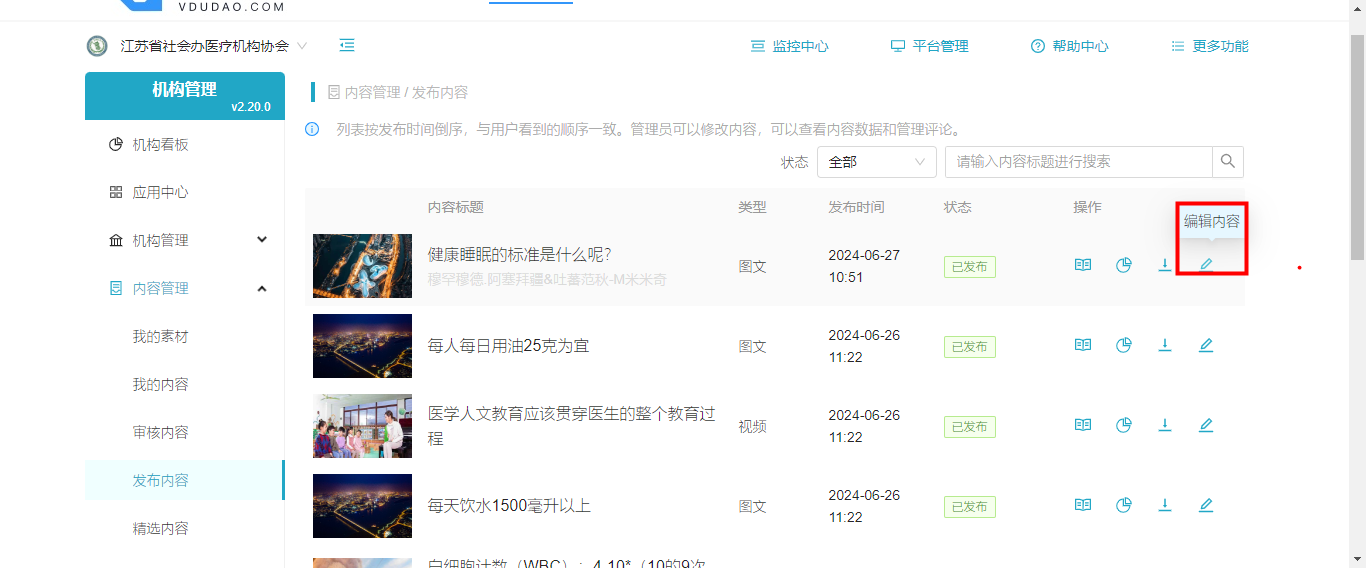Collapse sidebar using menu fold icon
The height and width of the screenshot is (568, 1366).
coord(347,45)
